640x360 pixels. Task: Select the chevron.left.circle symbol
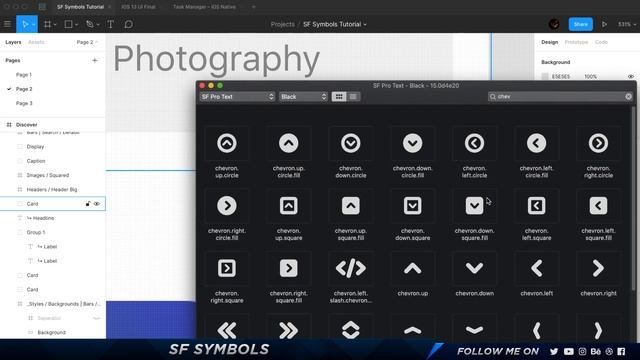pos(474,143)
